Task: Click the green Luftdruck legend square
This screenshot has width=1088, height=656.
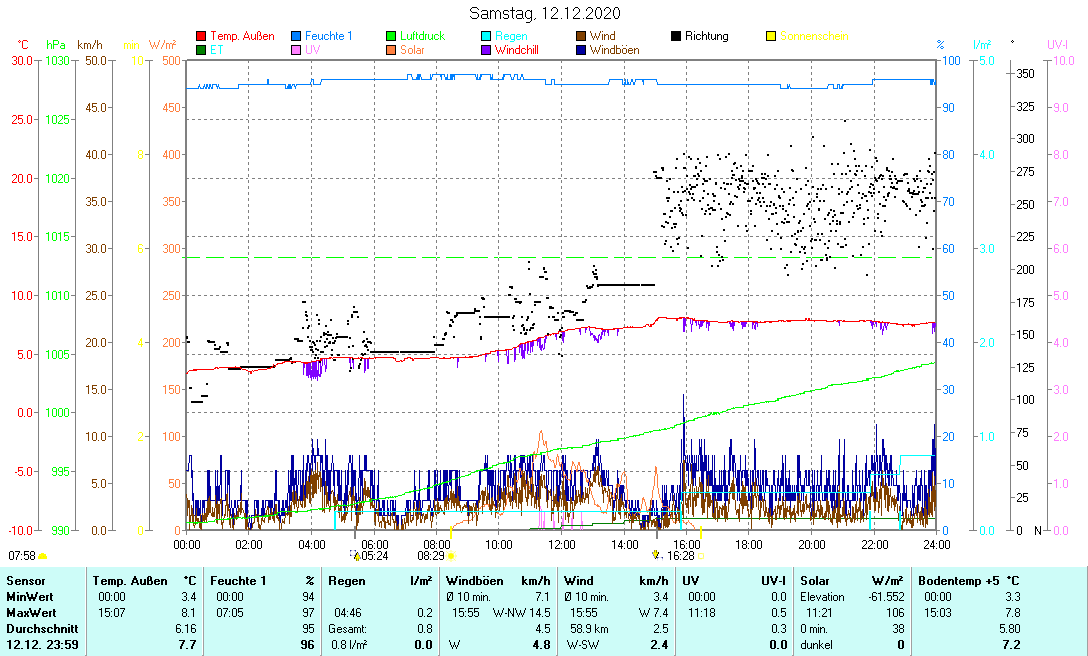Action: click(391, 36)
